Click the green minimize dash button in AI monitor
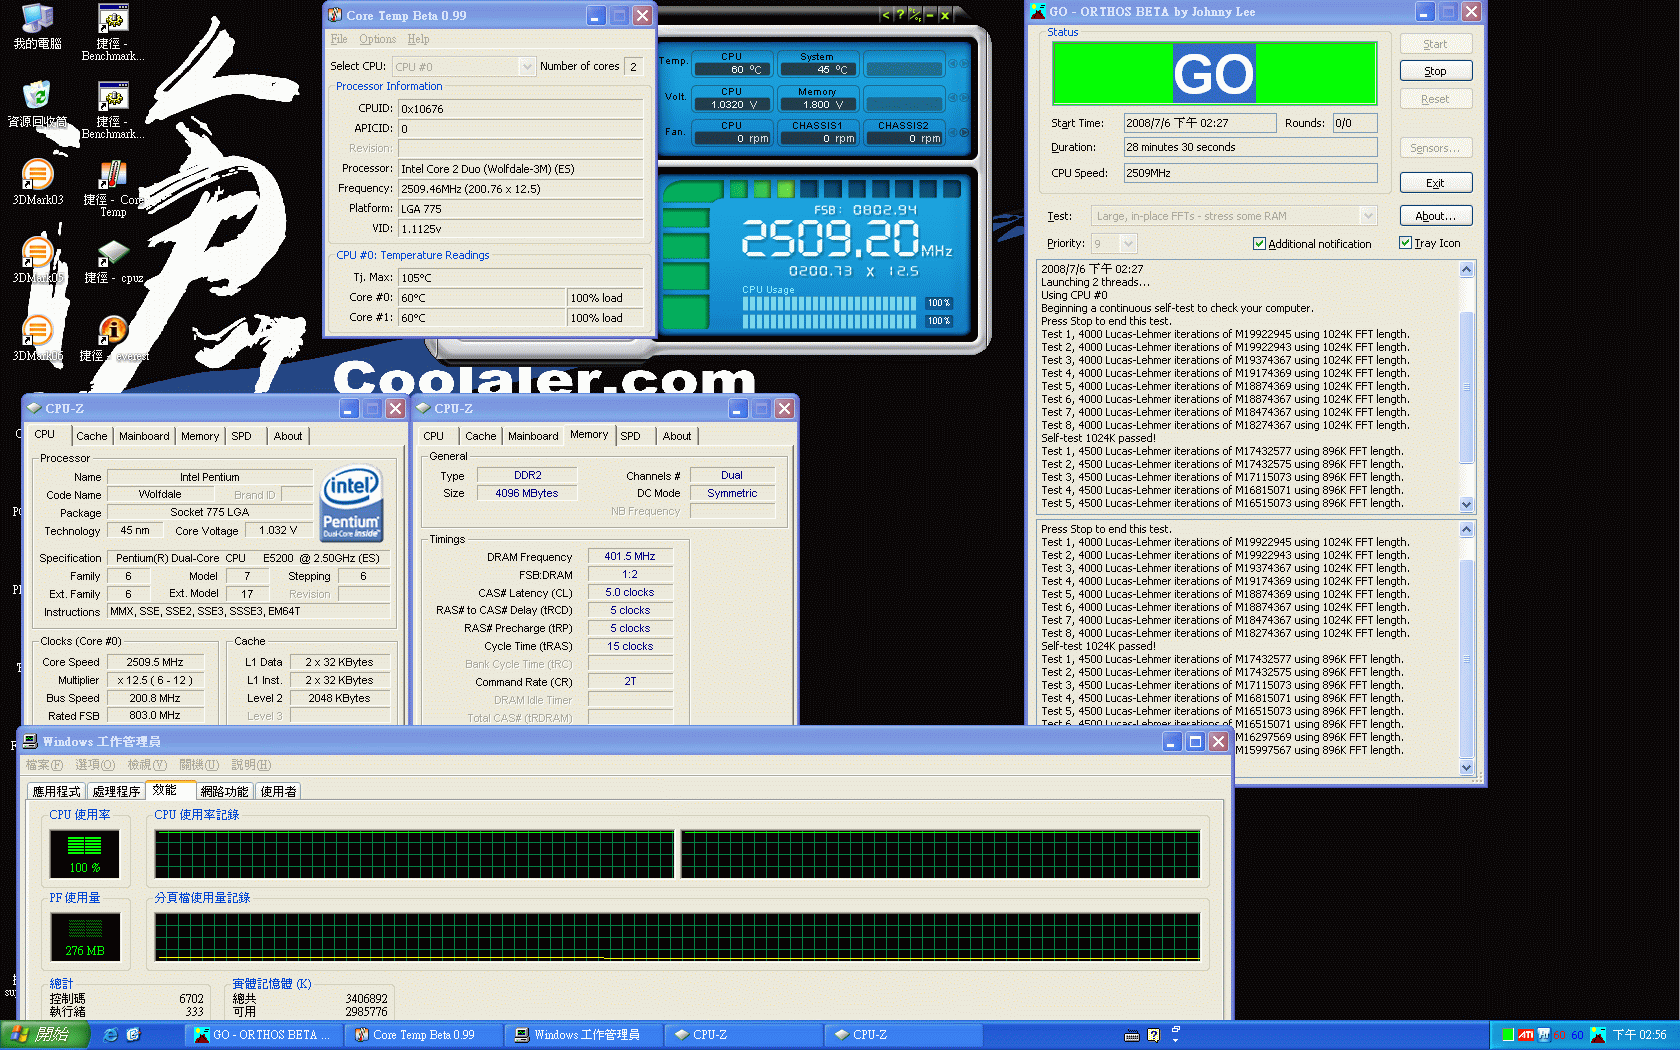Viewport: 1680px width, 1050px height. pos(929,15)
